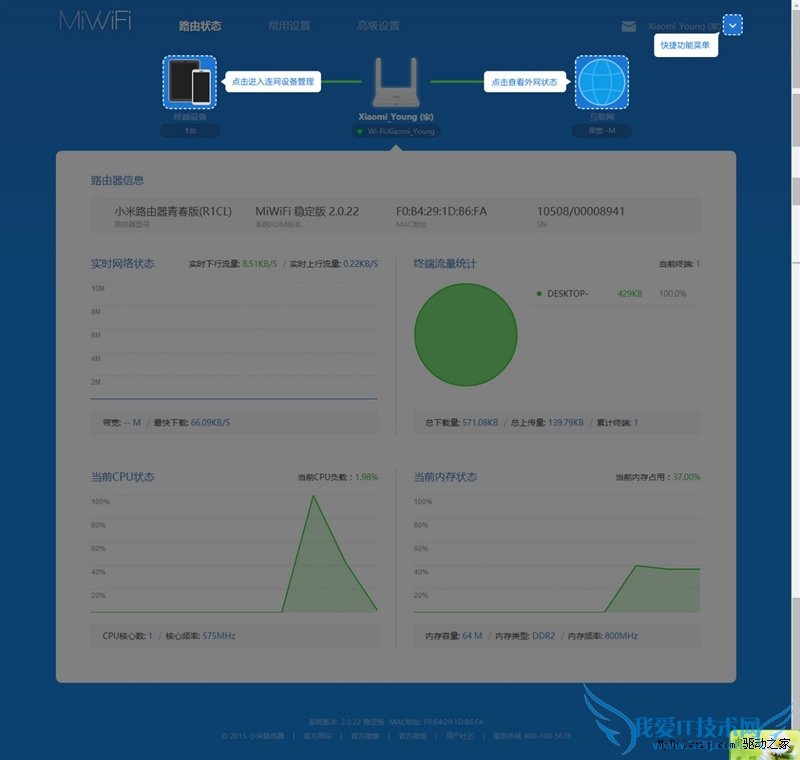Click the fastest download 66.09KB/S value
800x760 pixels.
210,422
